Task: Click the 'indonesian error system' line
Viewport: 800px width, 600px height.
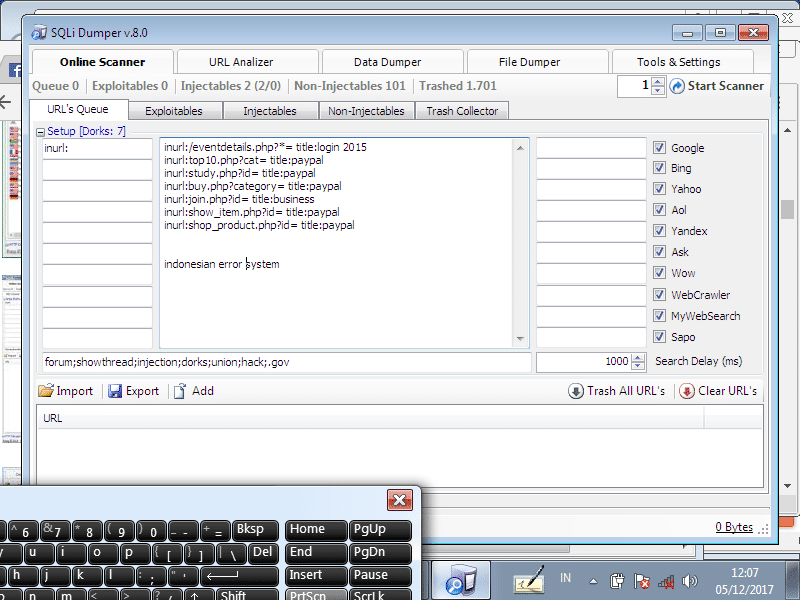Action: coord(221,264)
